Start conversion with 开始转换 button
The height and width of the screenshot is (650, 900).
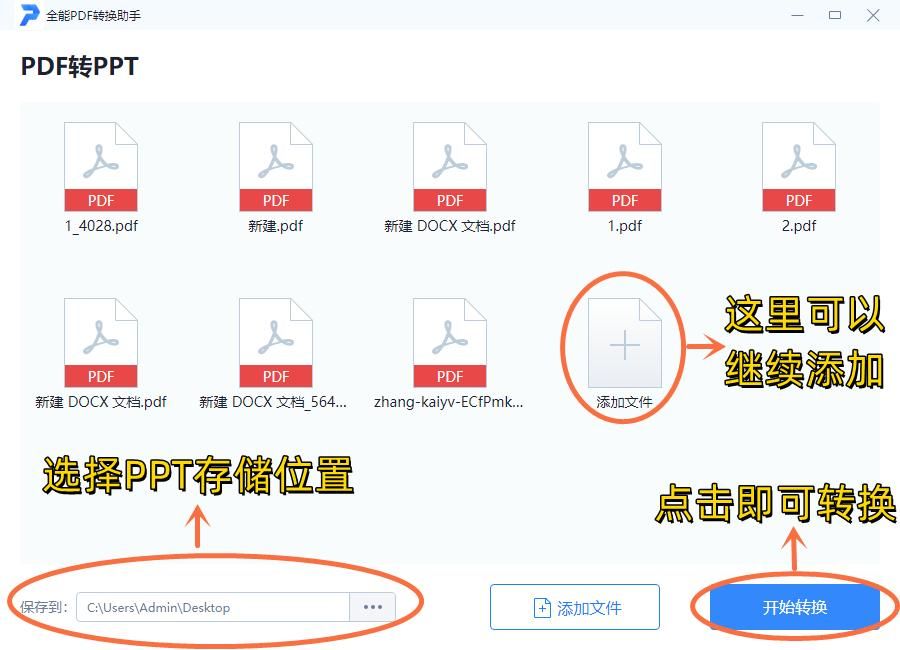tap(794, 607)
